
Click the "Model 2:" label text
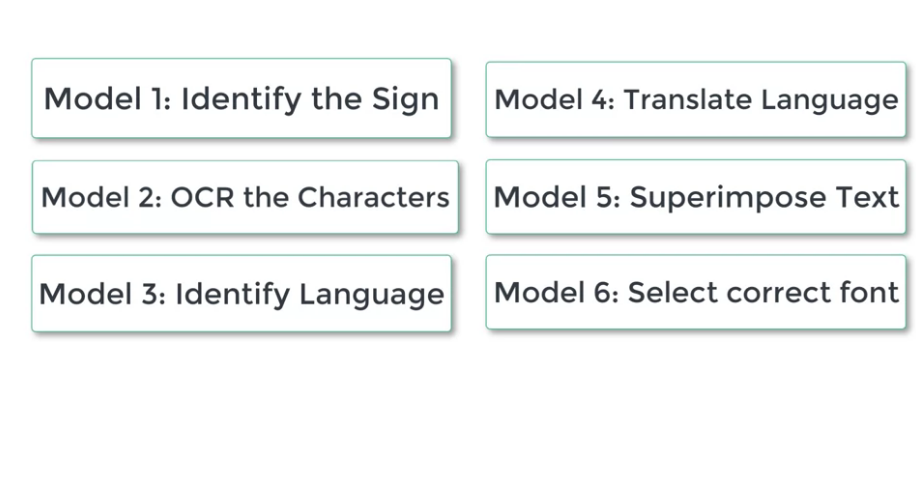[x=101, y=197]
